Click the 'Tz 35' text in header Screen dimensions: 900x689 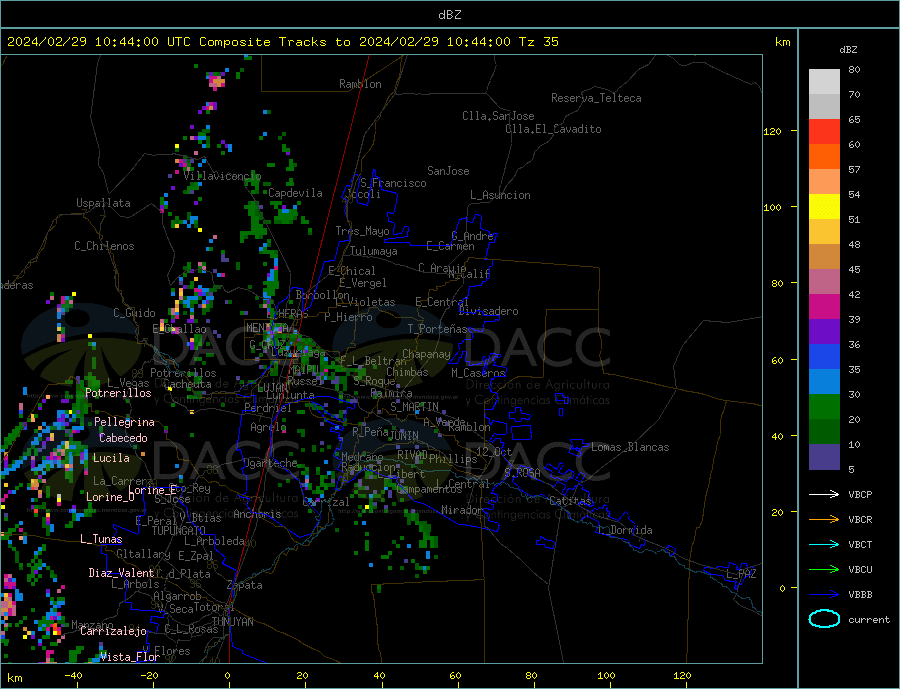click(538, 42)
